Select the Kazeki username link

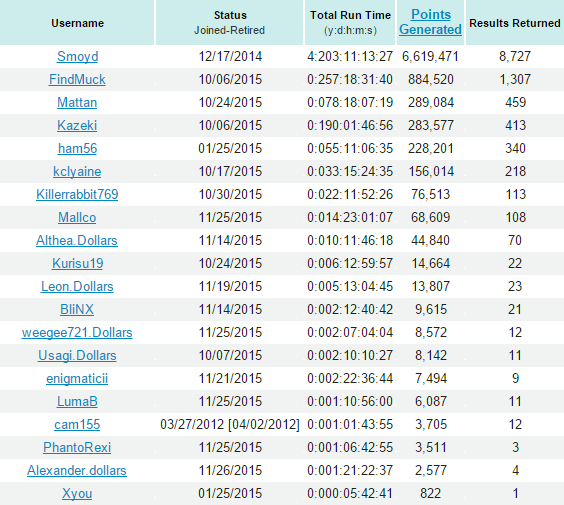click(77, 126)
